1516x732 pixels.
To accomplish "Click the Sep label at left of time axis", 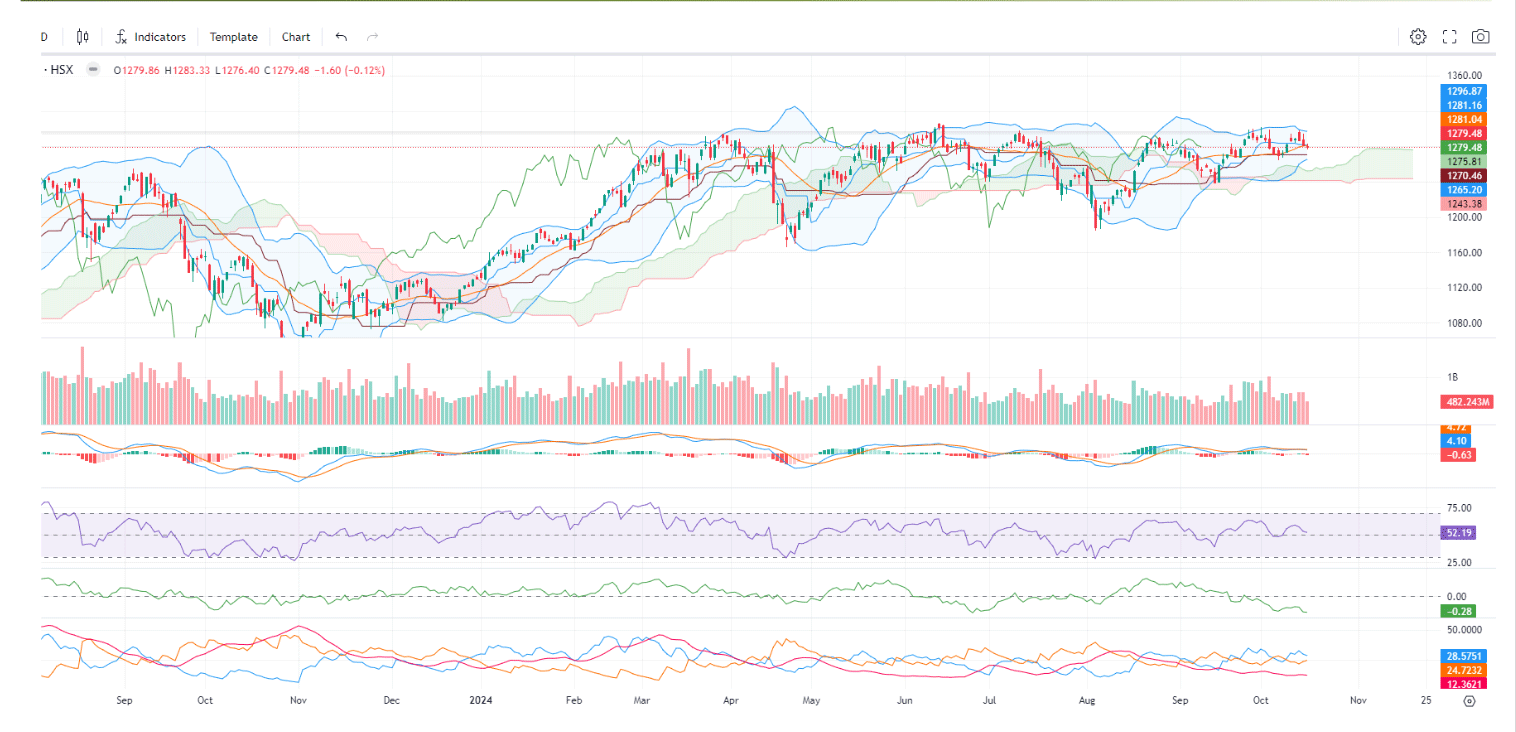I will (x=124, y=701).
